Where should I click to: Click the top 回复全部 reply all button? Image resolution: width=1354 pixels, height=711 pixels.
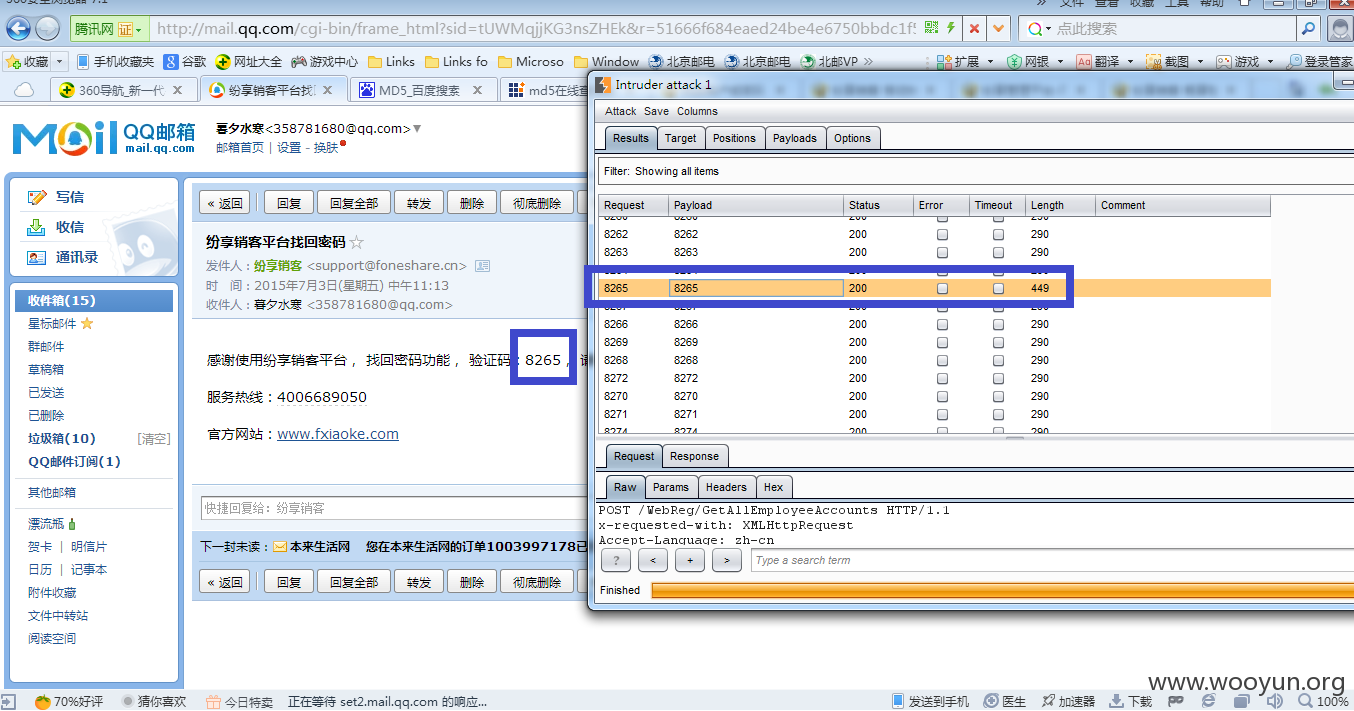tap(354, 203)
